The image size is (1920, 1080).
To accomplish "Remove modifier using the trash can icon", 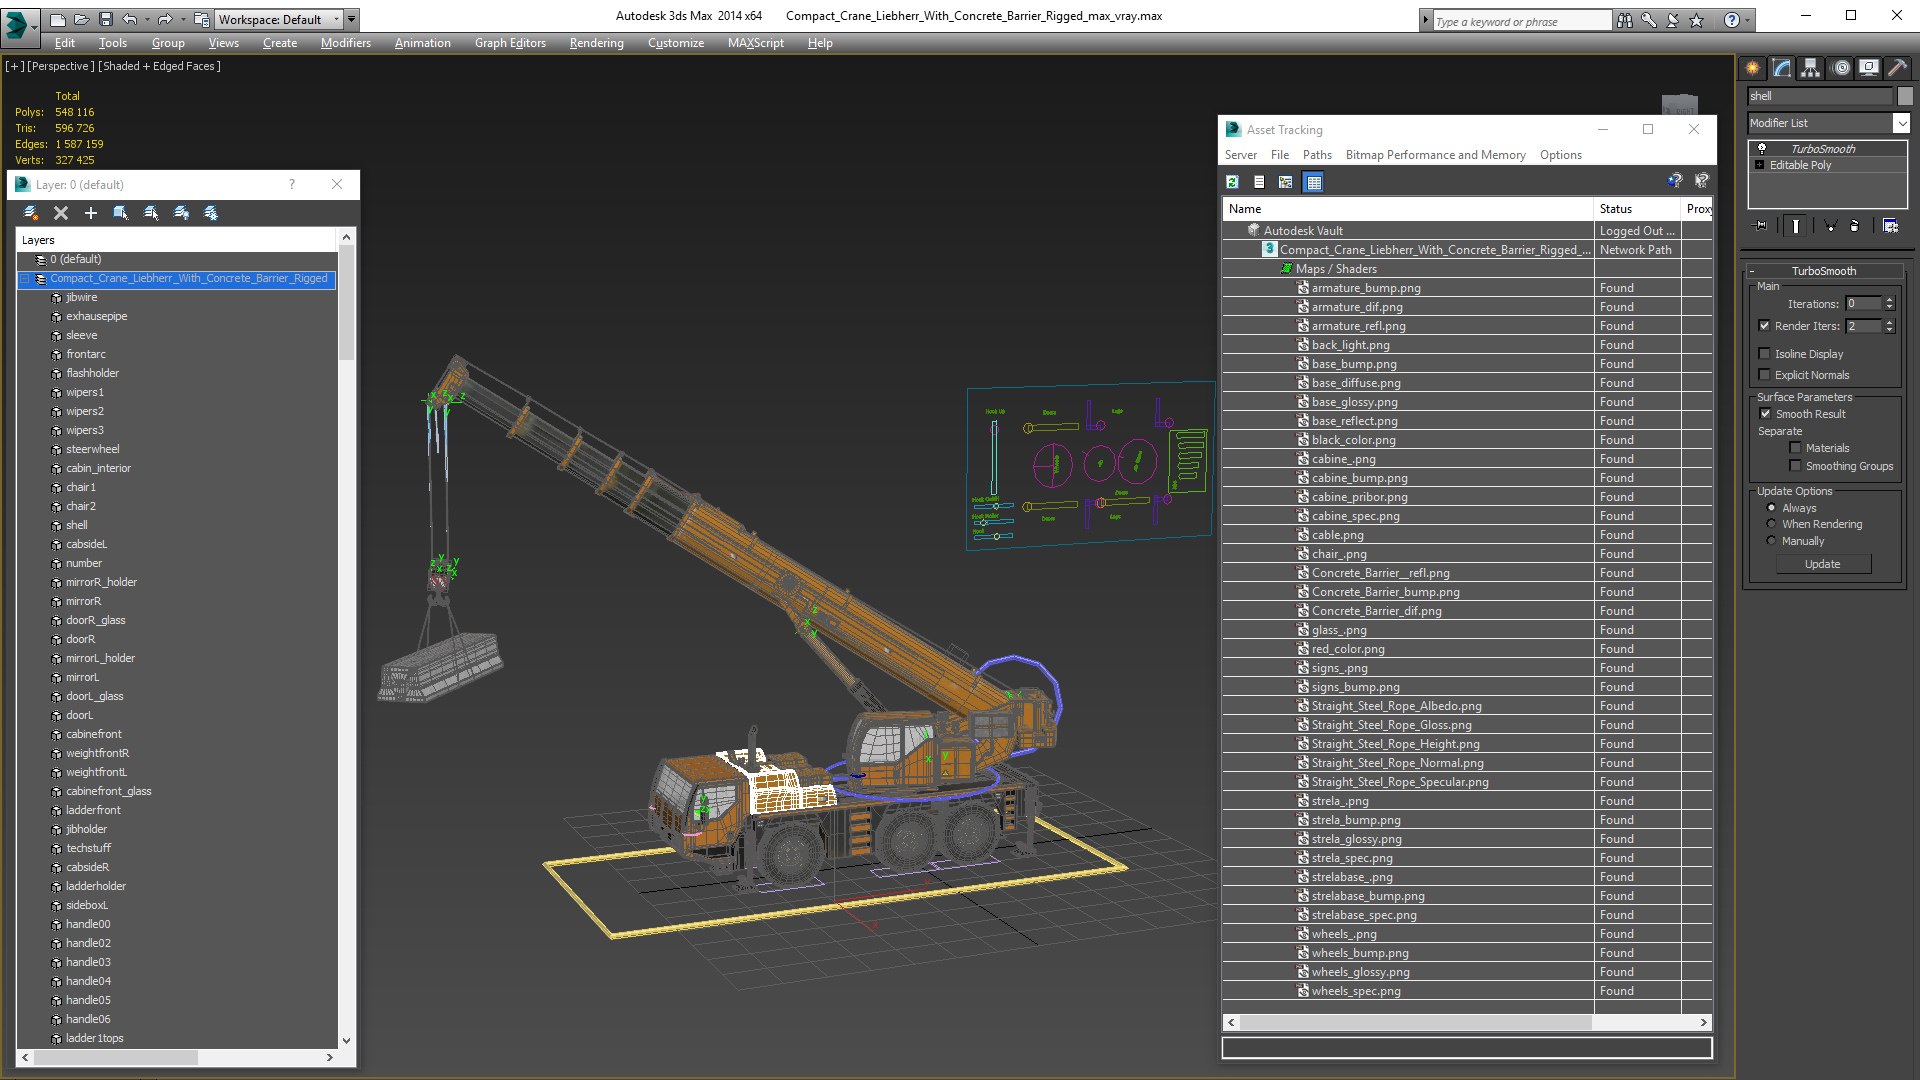I will pyautogui.click(x=1855, y=226).
